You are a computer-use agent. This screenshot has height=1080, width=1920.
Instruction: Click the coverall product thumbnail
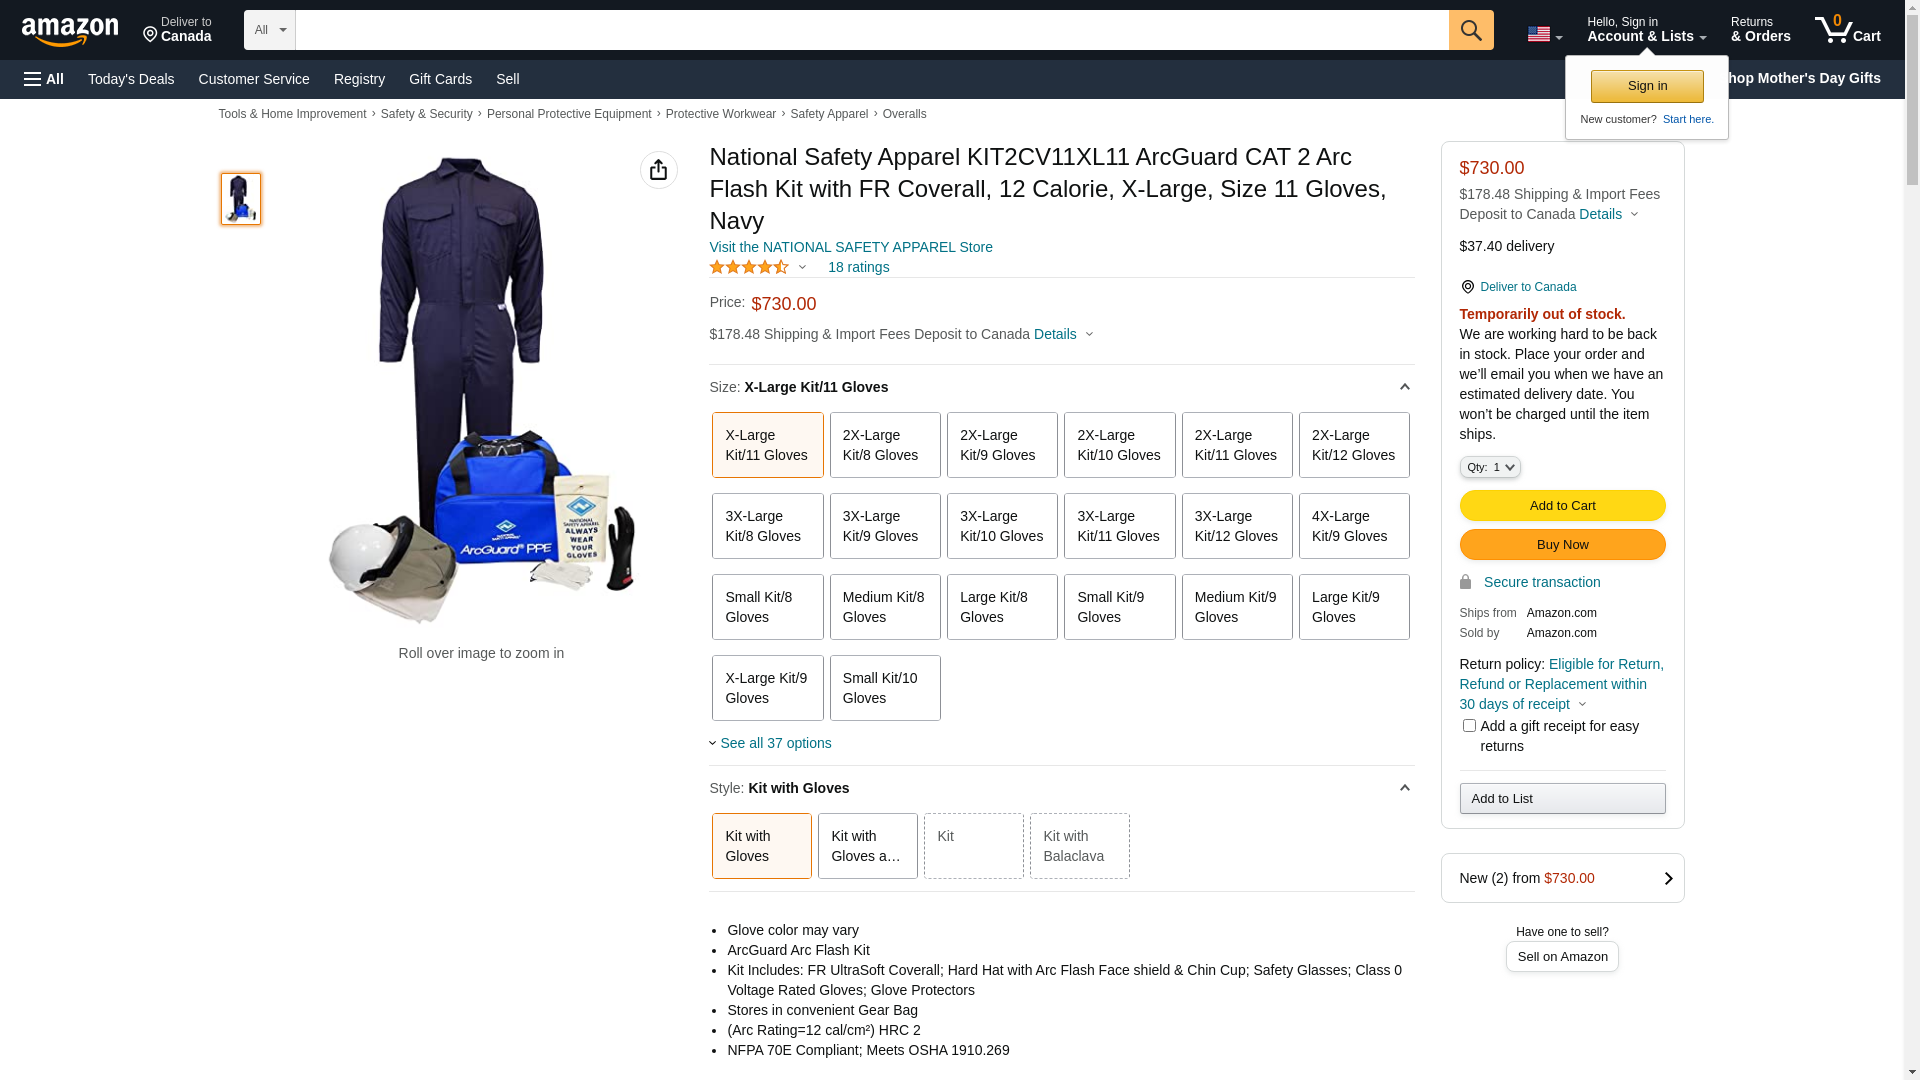(240, 198)
